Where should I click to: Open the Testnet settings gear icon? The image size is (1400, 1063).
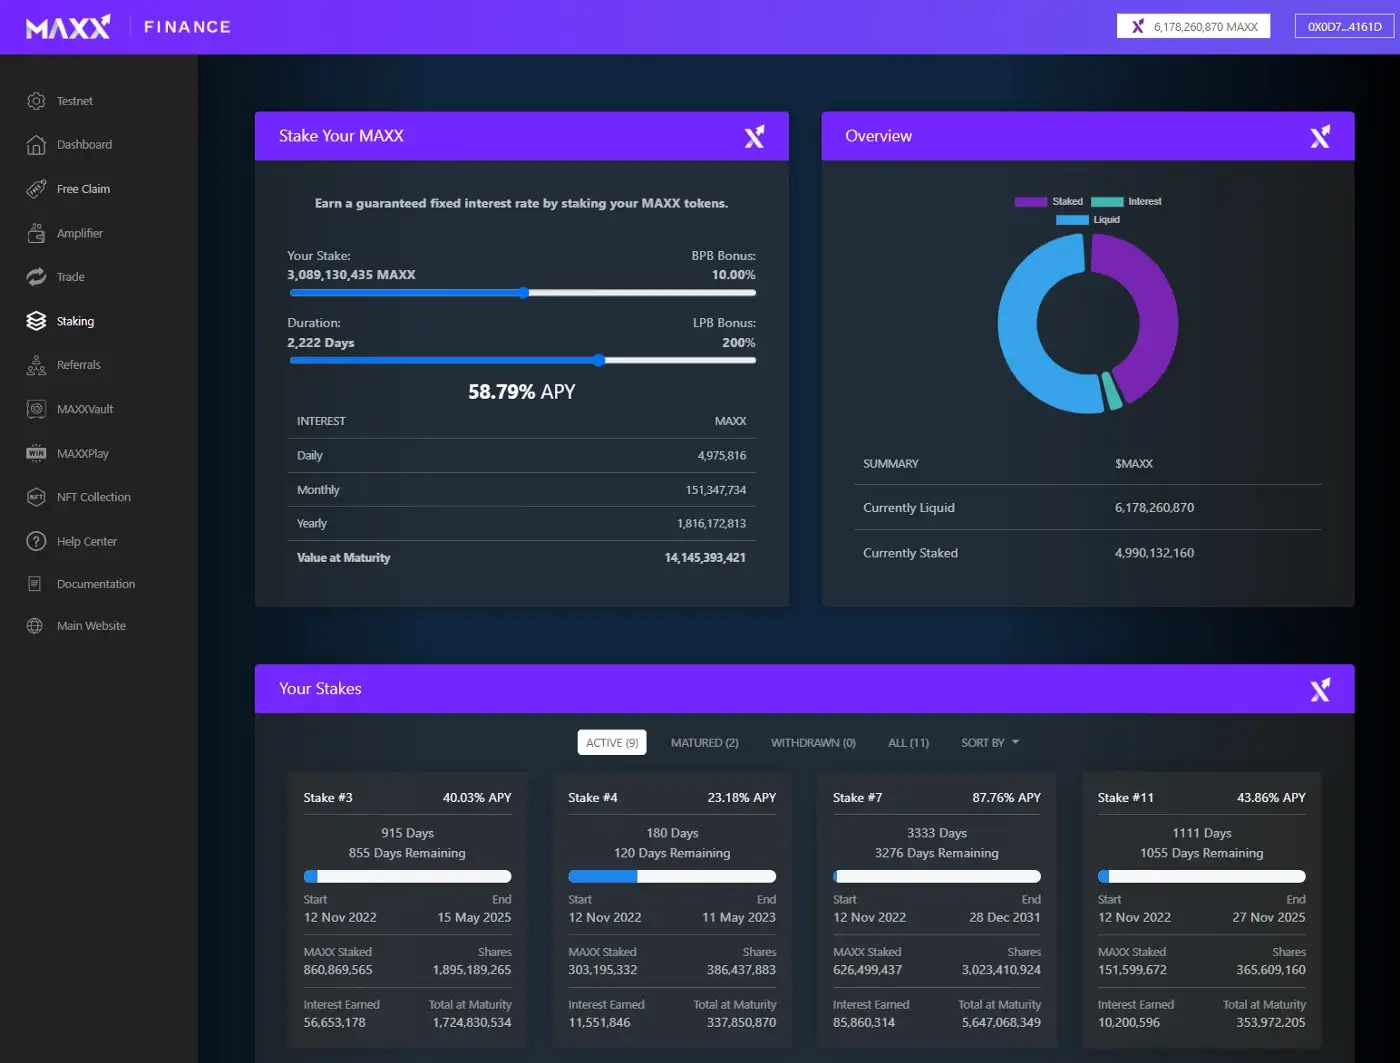point(36,101)
